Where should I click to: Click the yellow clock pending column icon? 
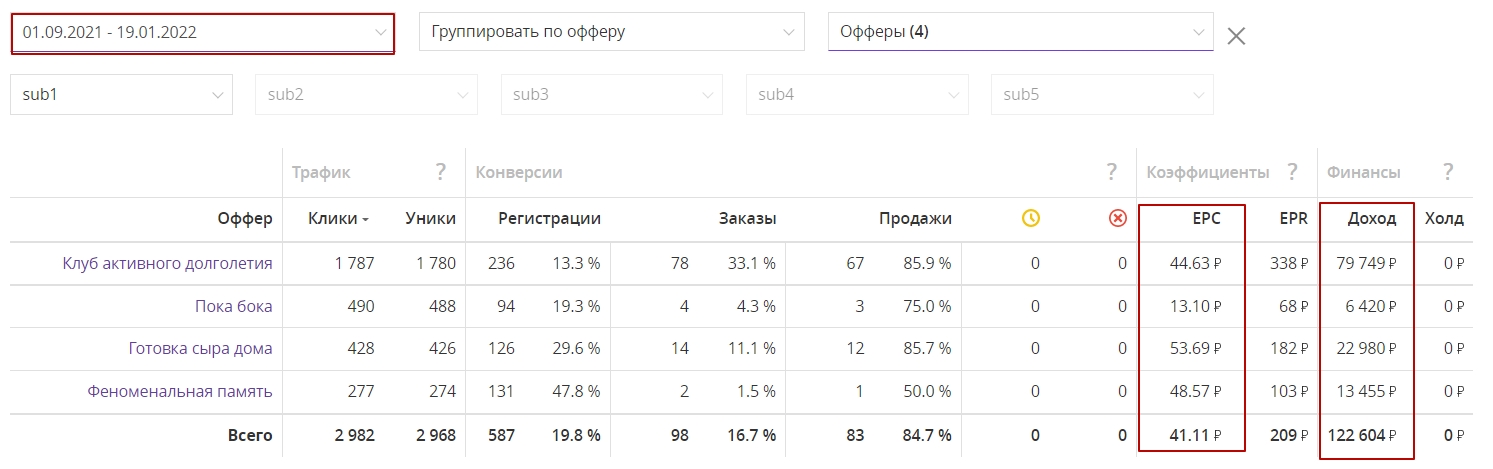[x=1031, y=218]
